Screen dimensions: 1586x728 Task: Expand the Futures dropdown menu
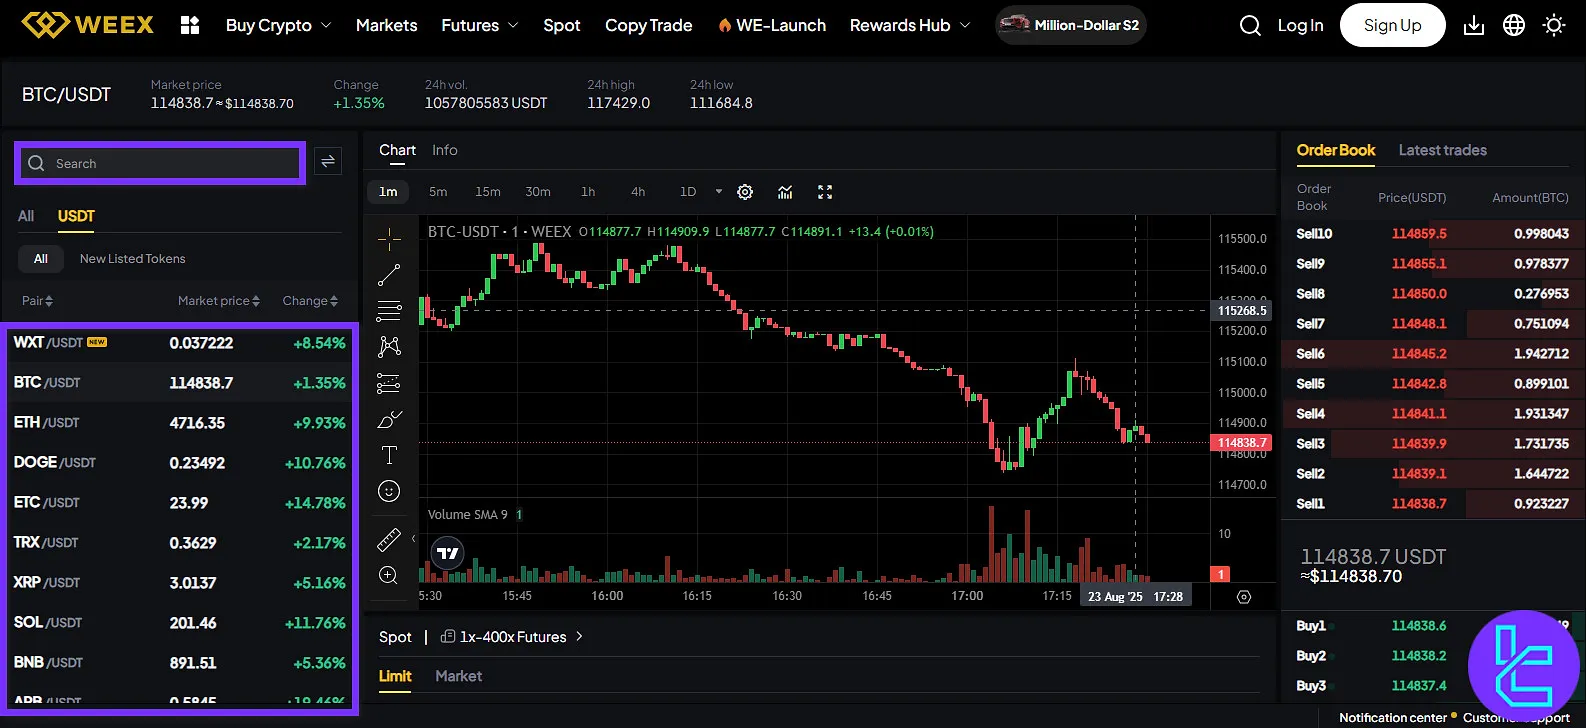(x=480, y=25)
